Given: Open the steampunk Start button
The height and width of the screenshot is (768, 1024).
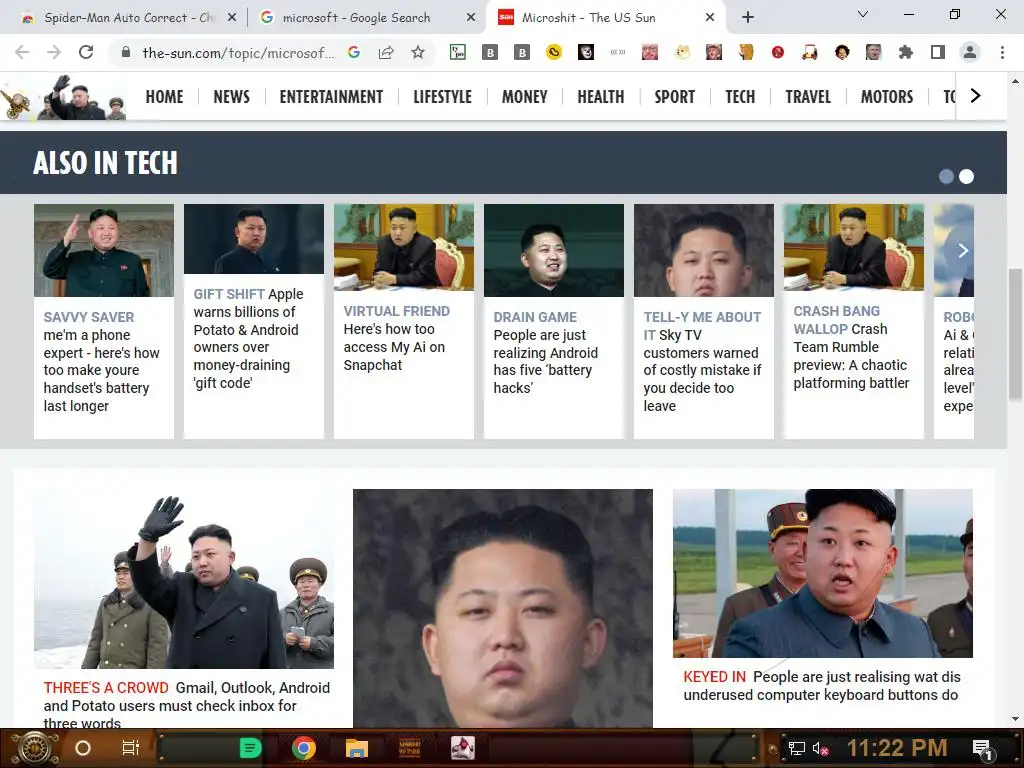Looking at the screenshot, I should [34, 748].
